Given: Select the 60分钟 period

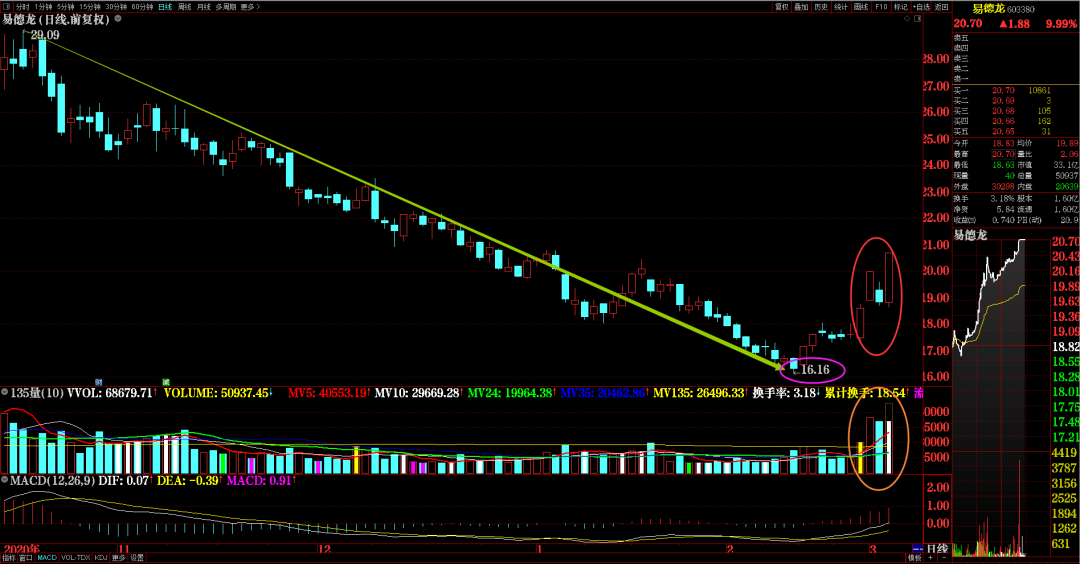Looking at the screenshot, I should tap(142, 6).
